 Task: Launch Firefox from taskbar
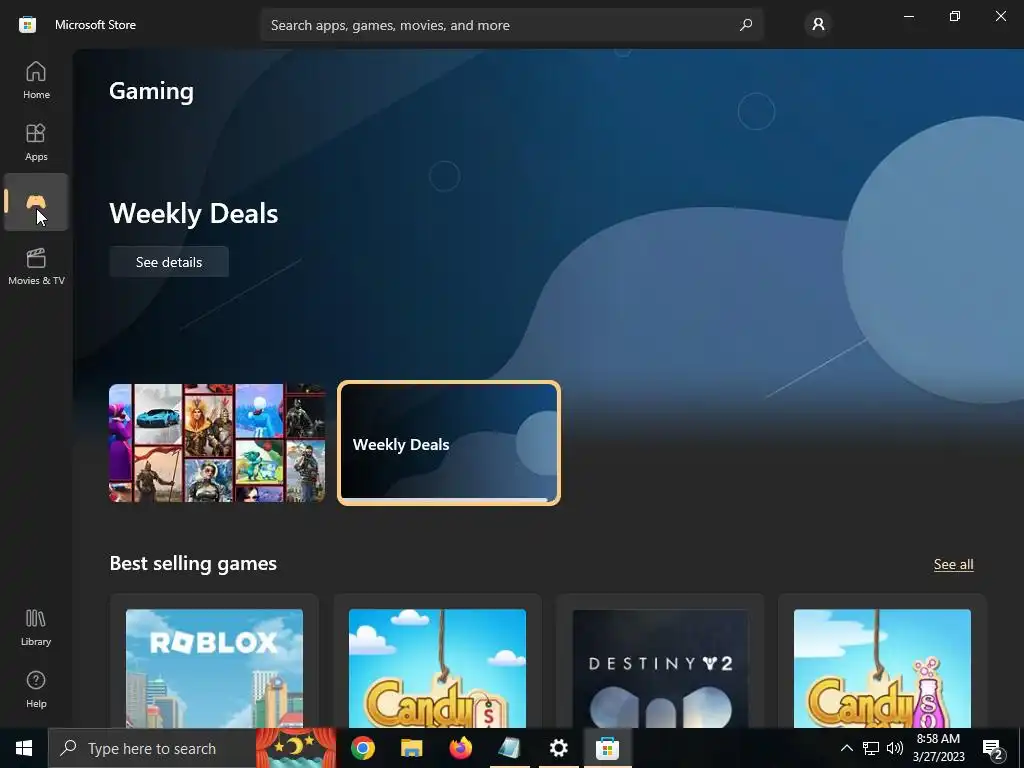pyautogui.click(x=460, y=748)
